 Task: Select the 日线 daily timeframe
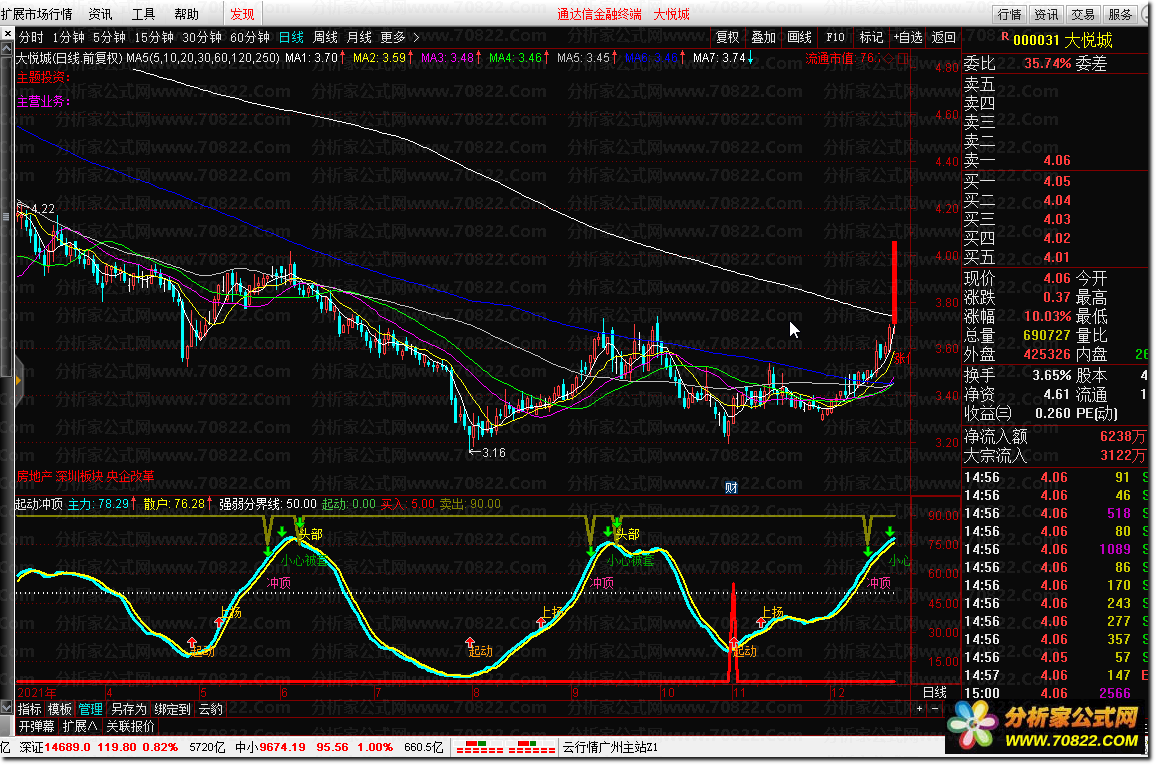click(x=291, y=37)
